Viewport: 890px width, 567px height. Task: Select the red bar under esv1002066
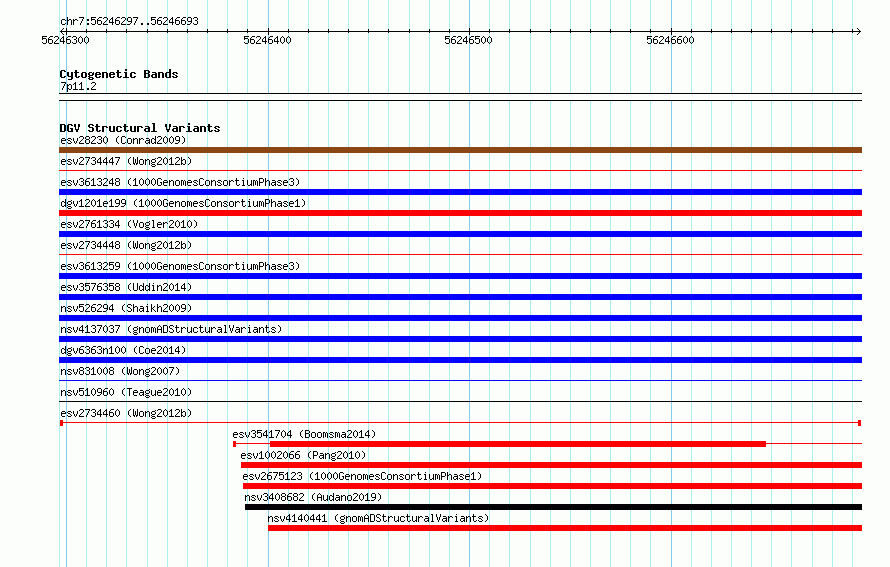pyautogui.click(x=552, y=465)
